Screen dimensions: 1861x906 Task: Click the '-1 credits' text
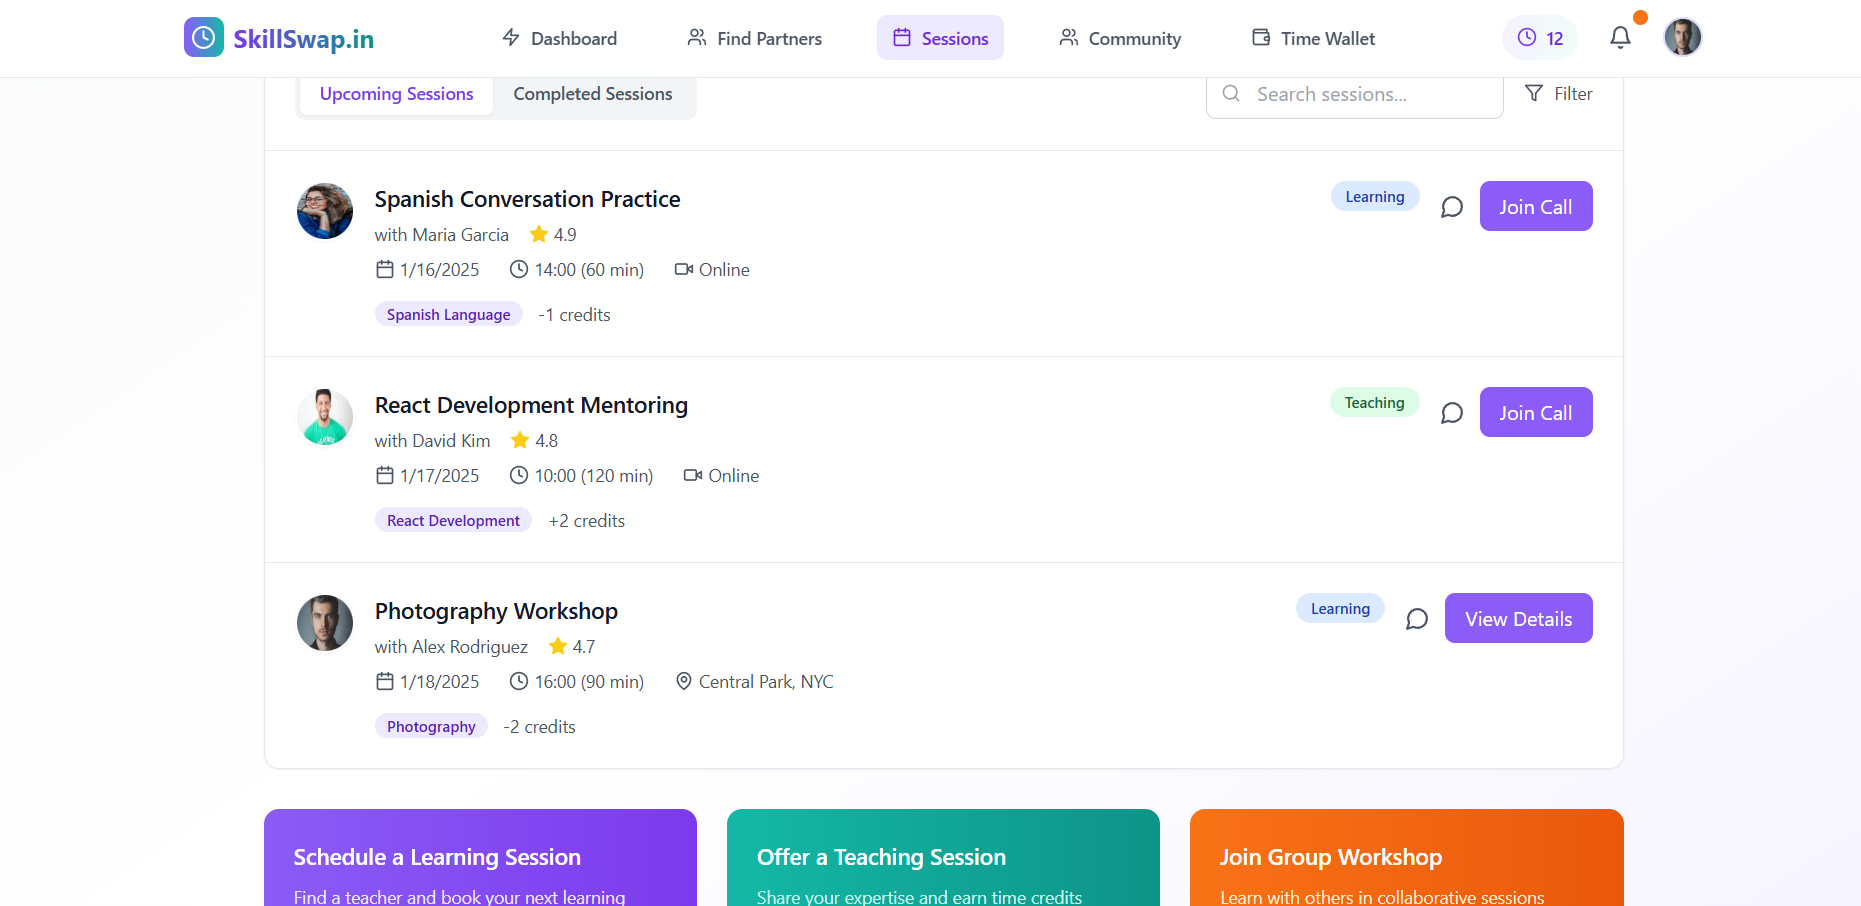(574, 315)
